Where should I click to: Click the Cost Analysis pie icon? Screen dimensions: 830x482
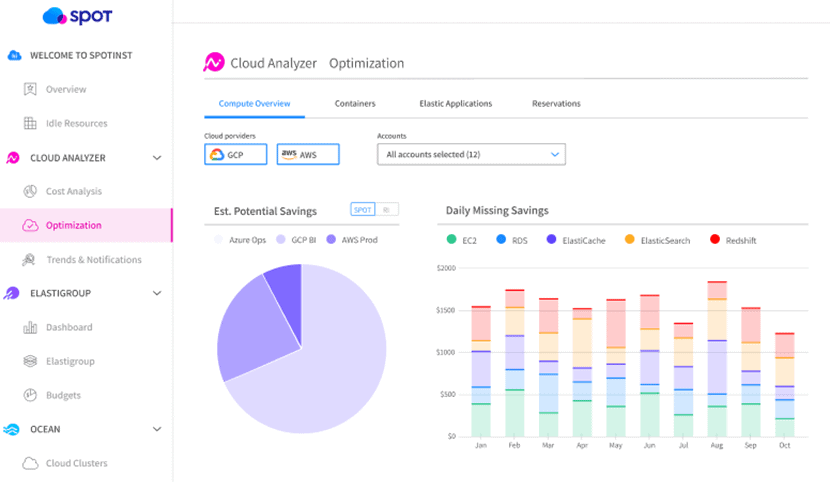click(x=30, y=191)
